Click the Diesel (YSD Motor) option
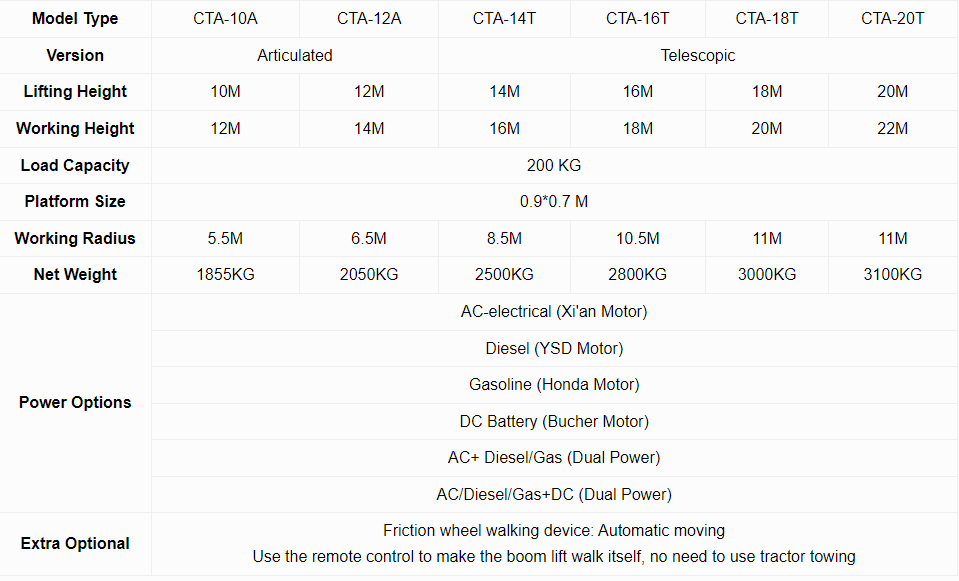This screenshot has width=959, height=581. pos(554,348)
